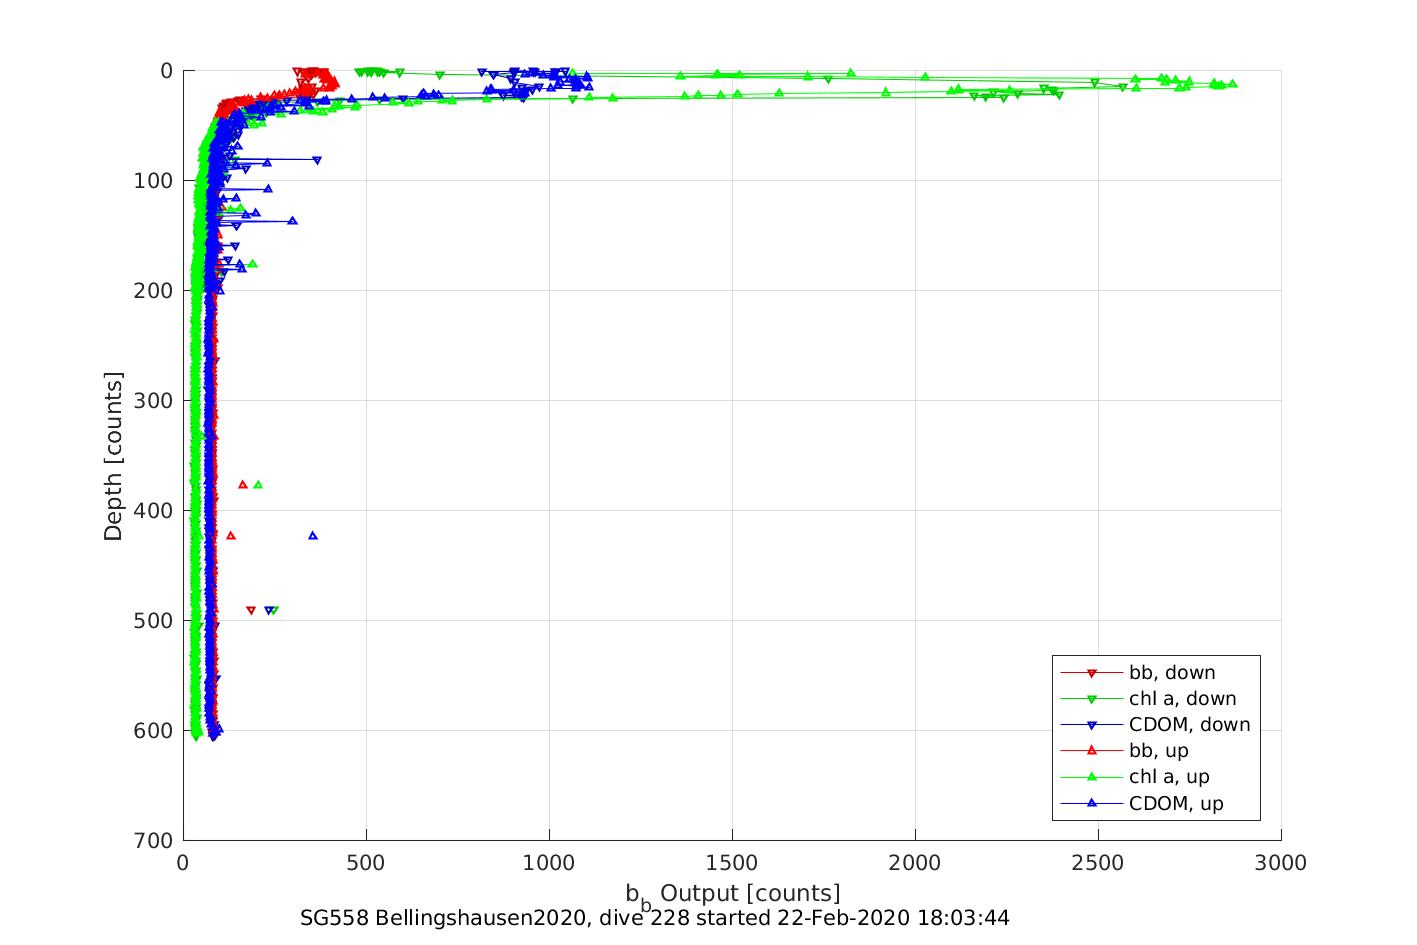Viewport: 1417px width, 945px height.
Task: Click the green down-triangle marker in 'chl a, down' legend
Action: (1092, 699)
